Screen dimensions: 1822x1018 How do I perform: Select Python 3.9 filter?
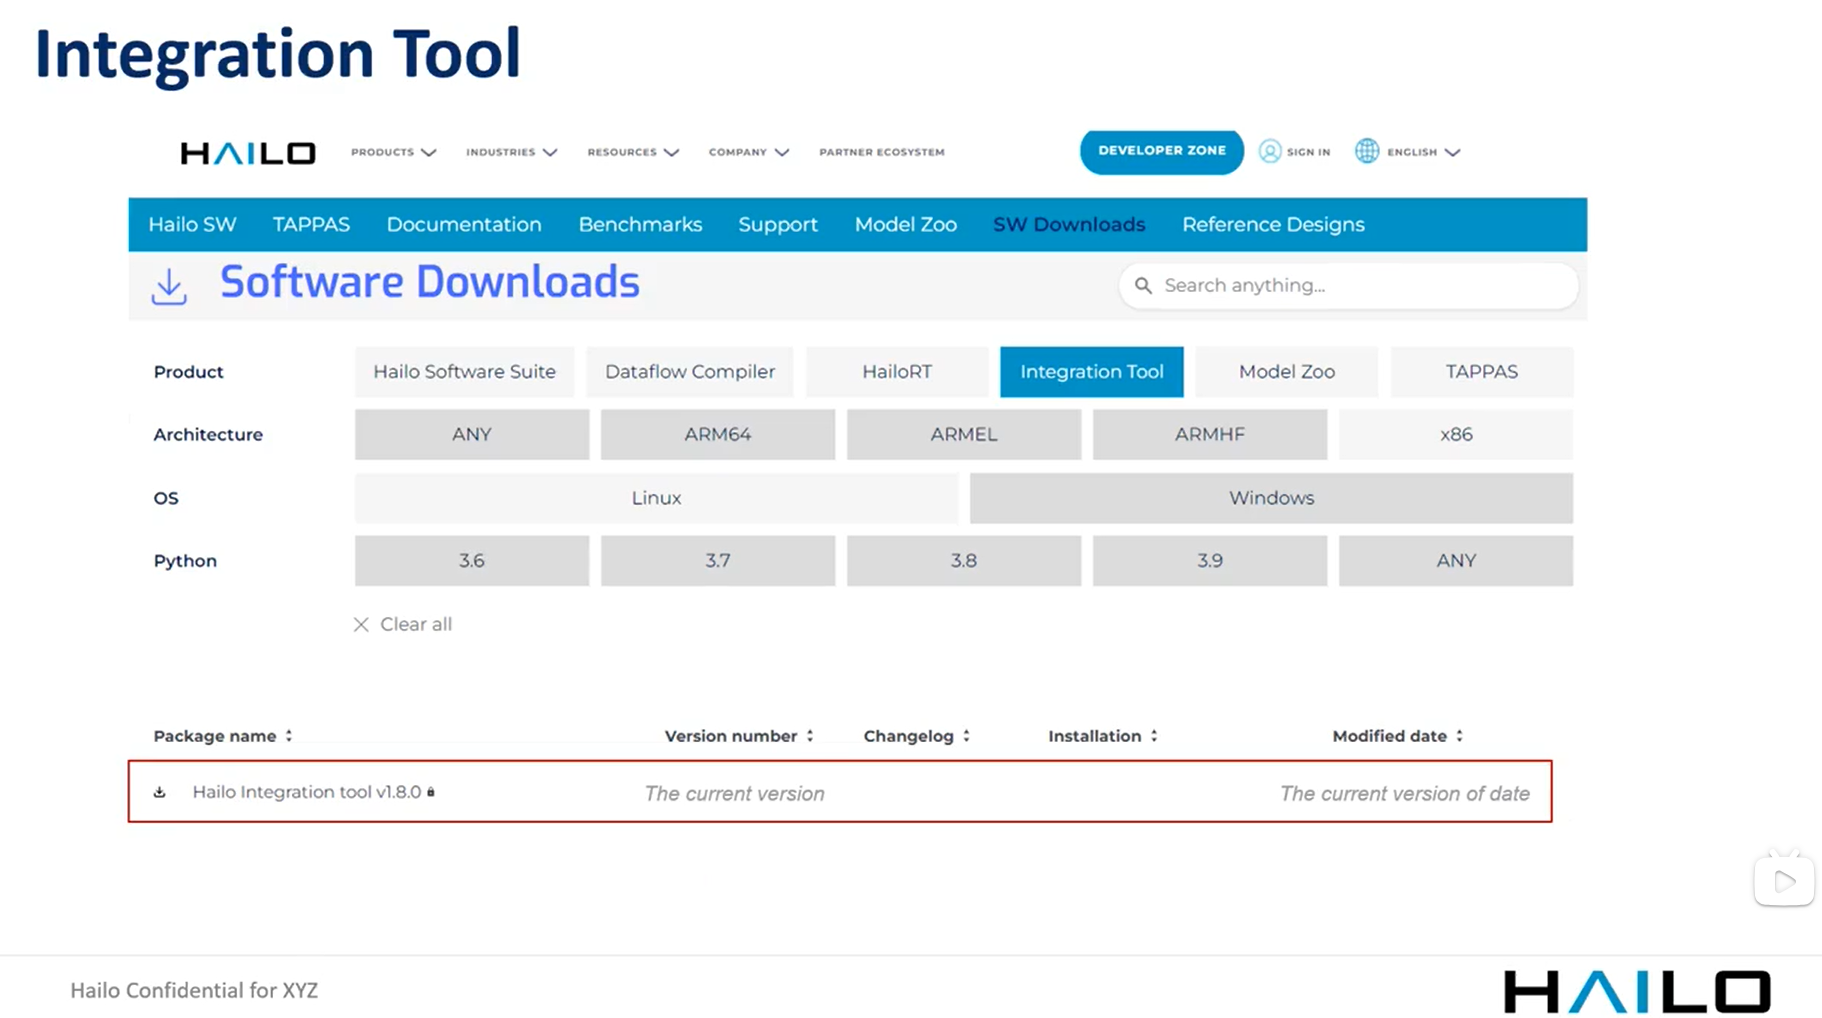click(1210, 561)
